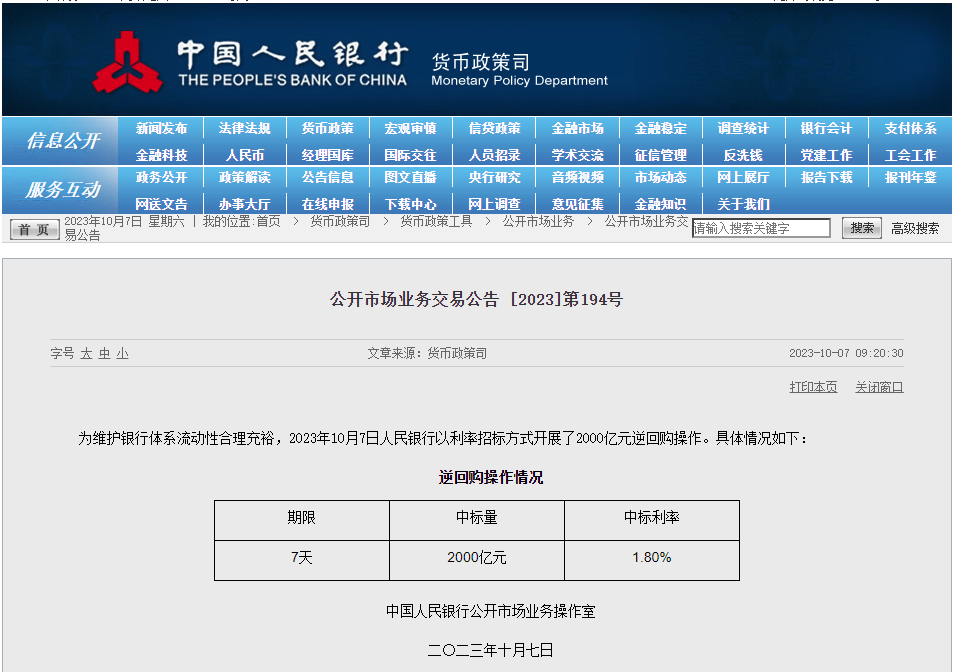
Task: Click the search keyword input field
Action: [761, 228]
